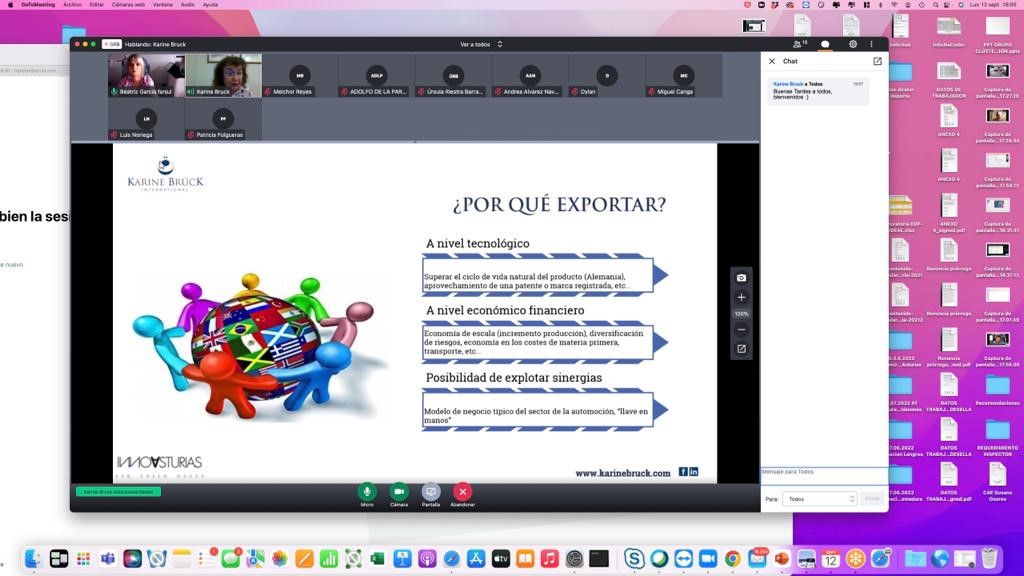Image resolution: width=1024 pixels, height=576 pixels.
Task: Take a screenshot of the shared screen
Action: tap(741, 277)
